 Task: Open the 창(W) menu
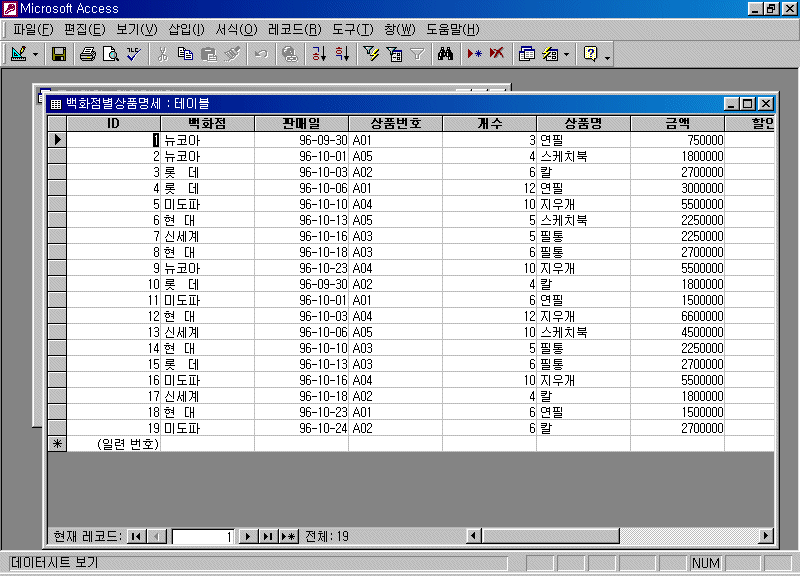399,30
